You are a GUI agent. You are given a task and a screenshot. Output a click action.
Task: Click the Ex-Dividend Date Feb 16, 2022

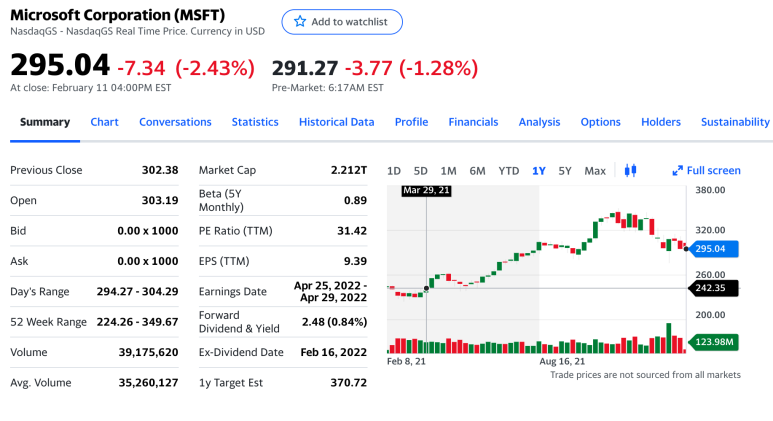click(x=334, y=352)
